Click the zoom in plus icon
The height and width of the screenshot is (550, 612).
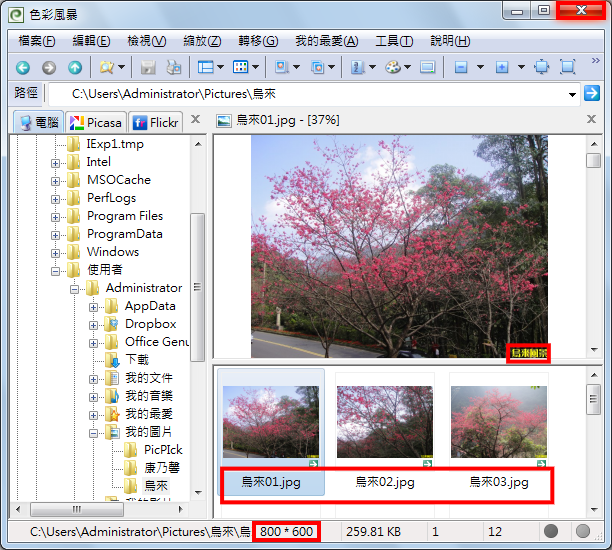[502, 67]
